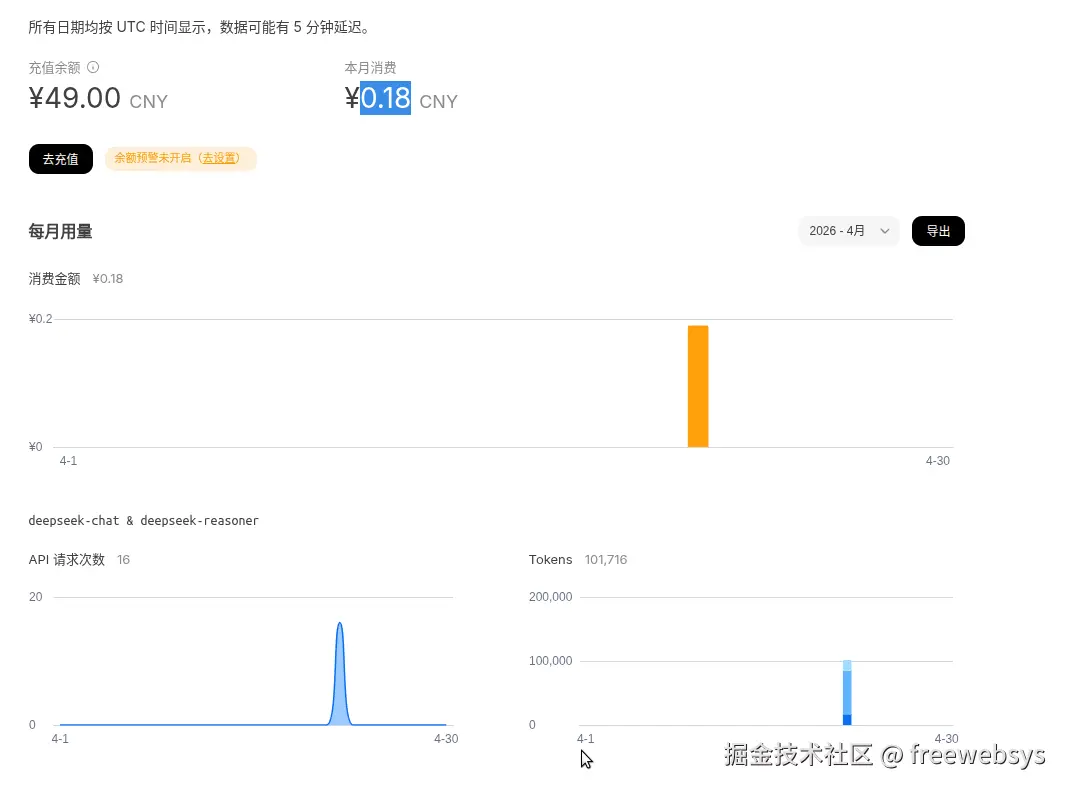Click the ¥0.18 value beside 消费金额
The width and height of the screenshot is (1068, 792).
point(108,279)
